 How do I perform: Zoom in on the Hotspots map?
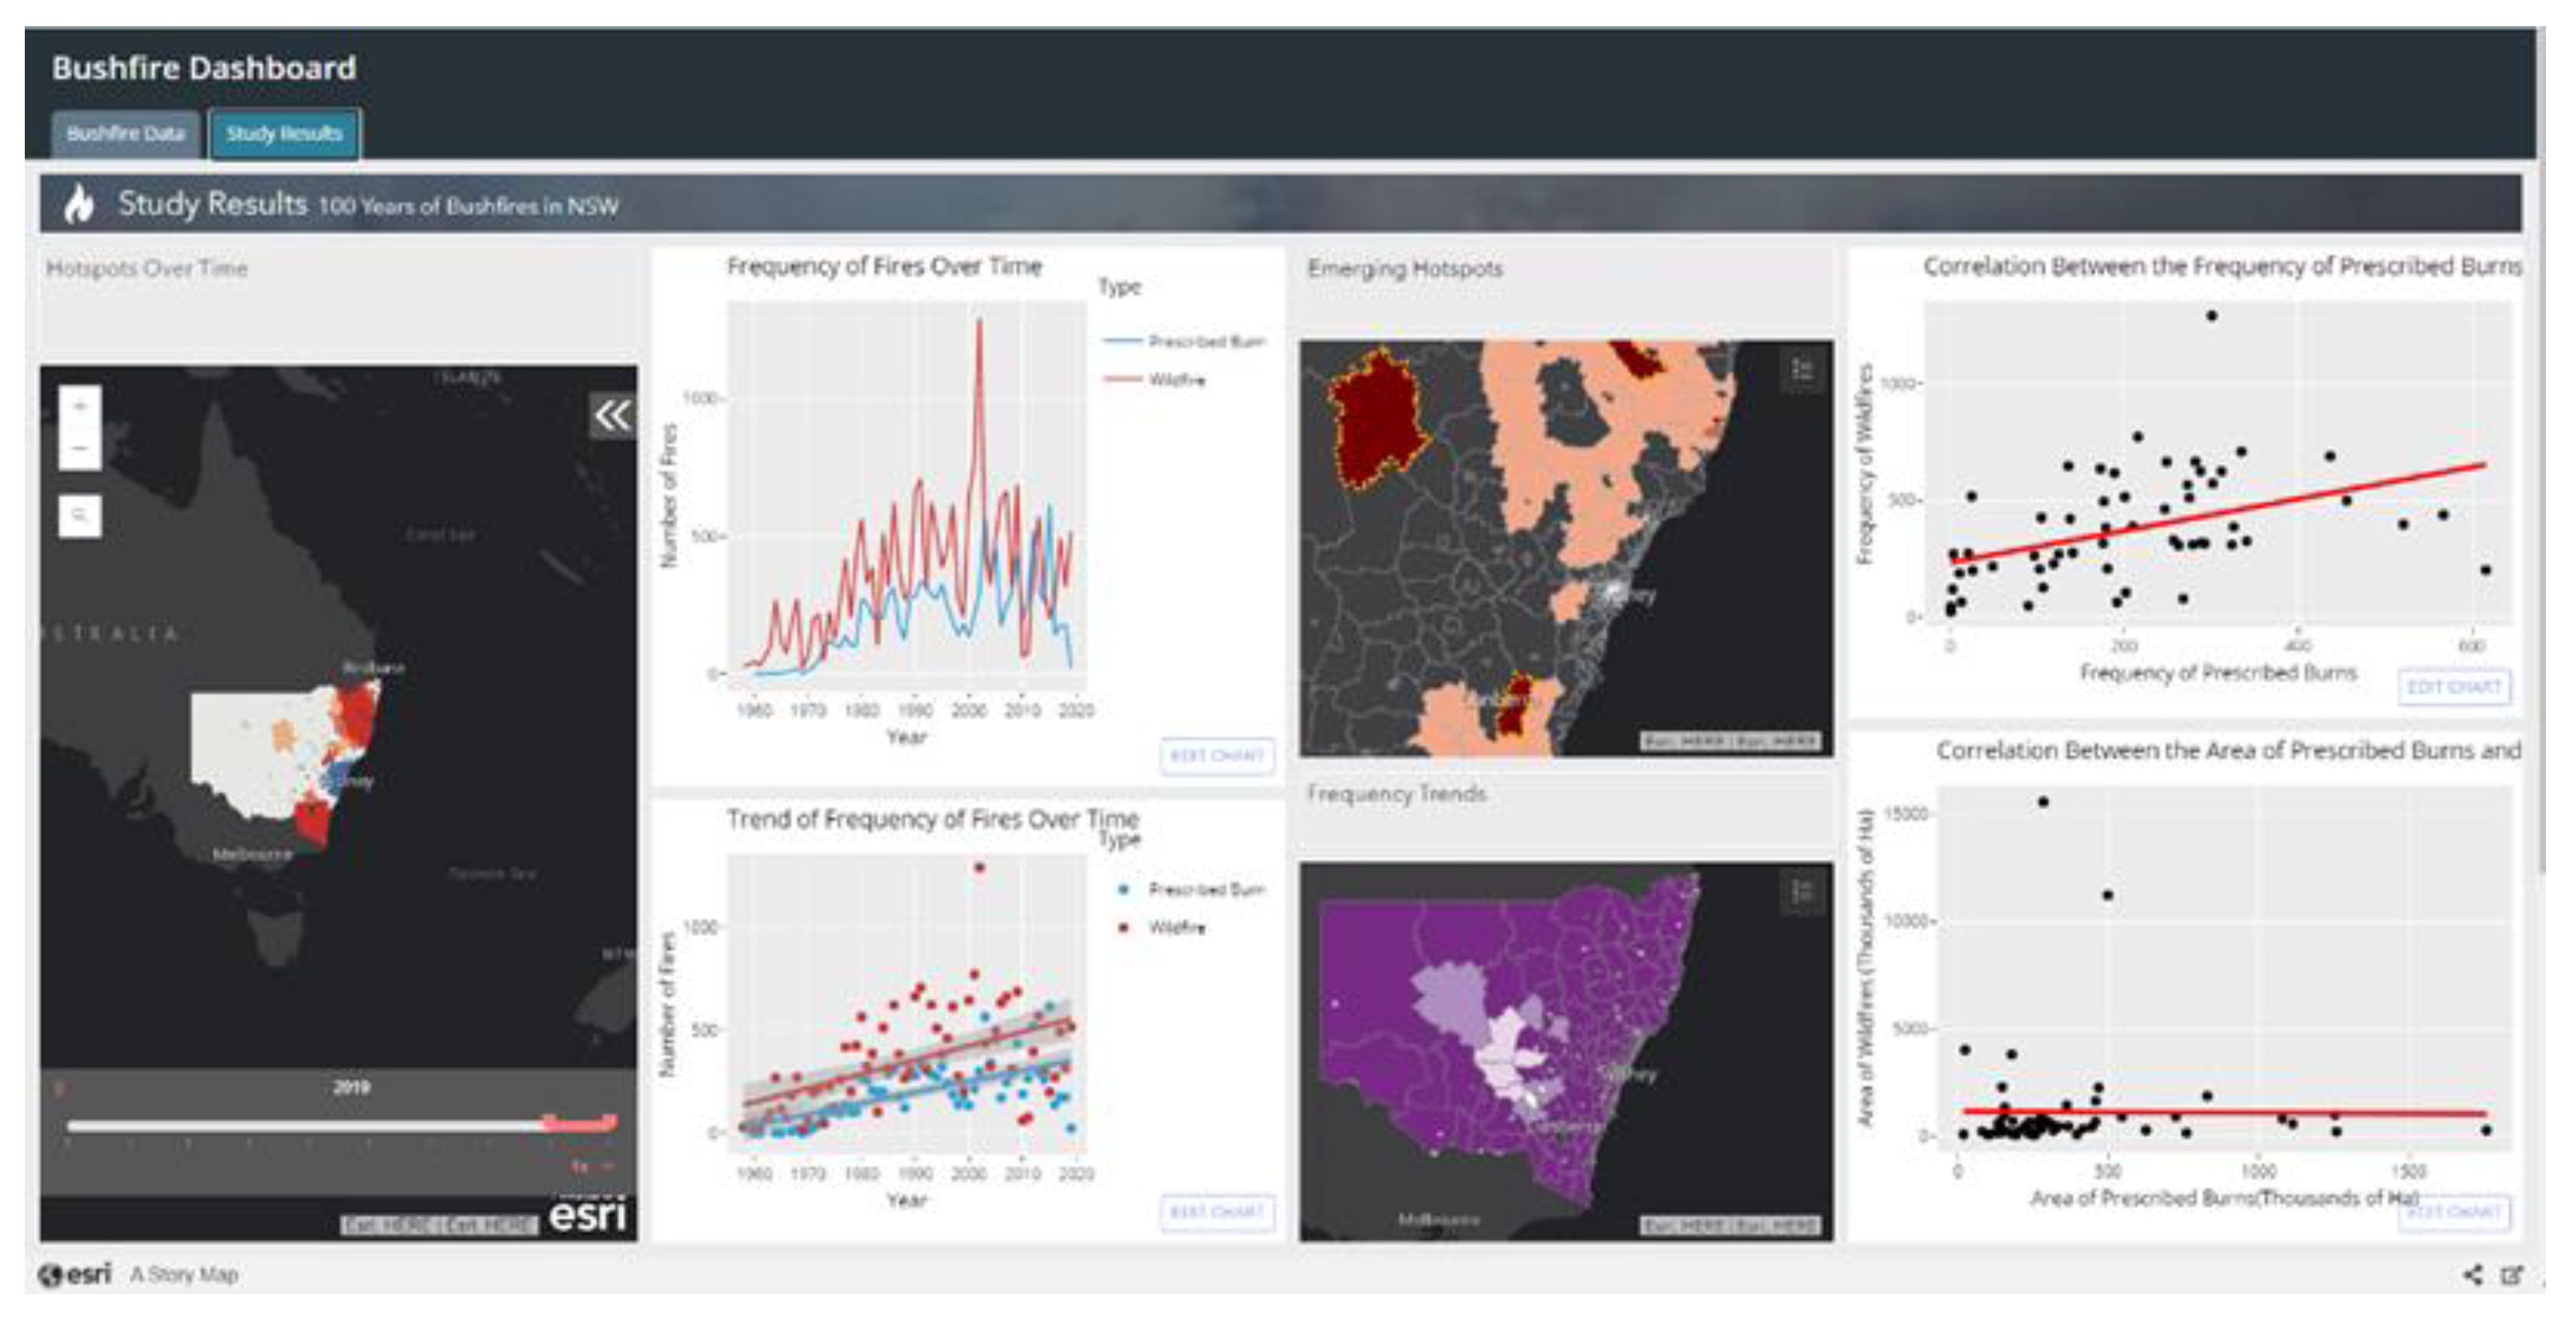(80, 407)
